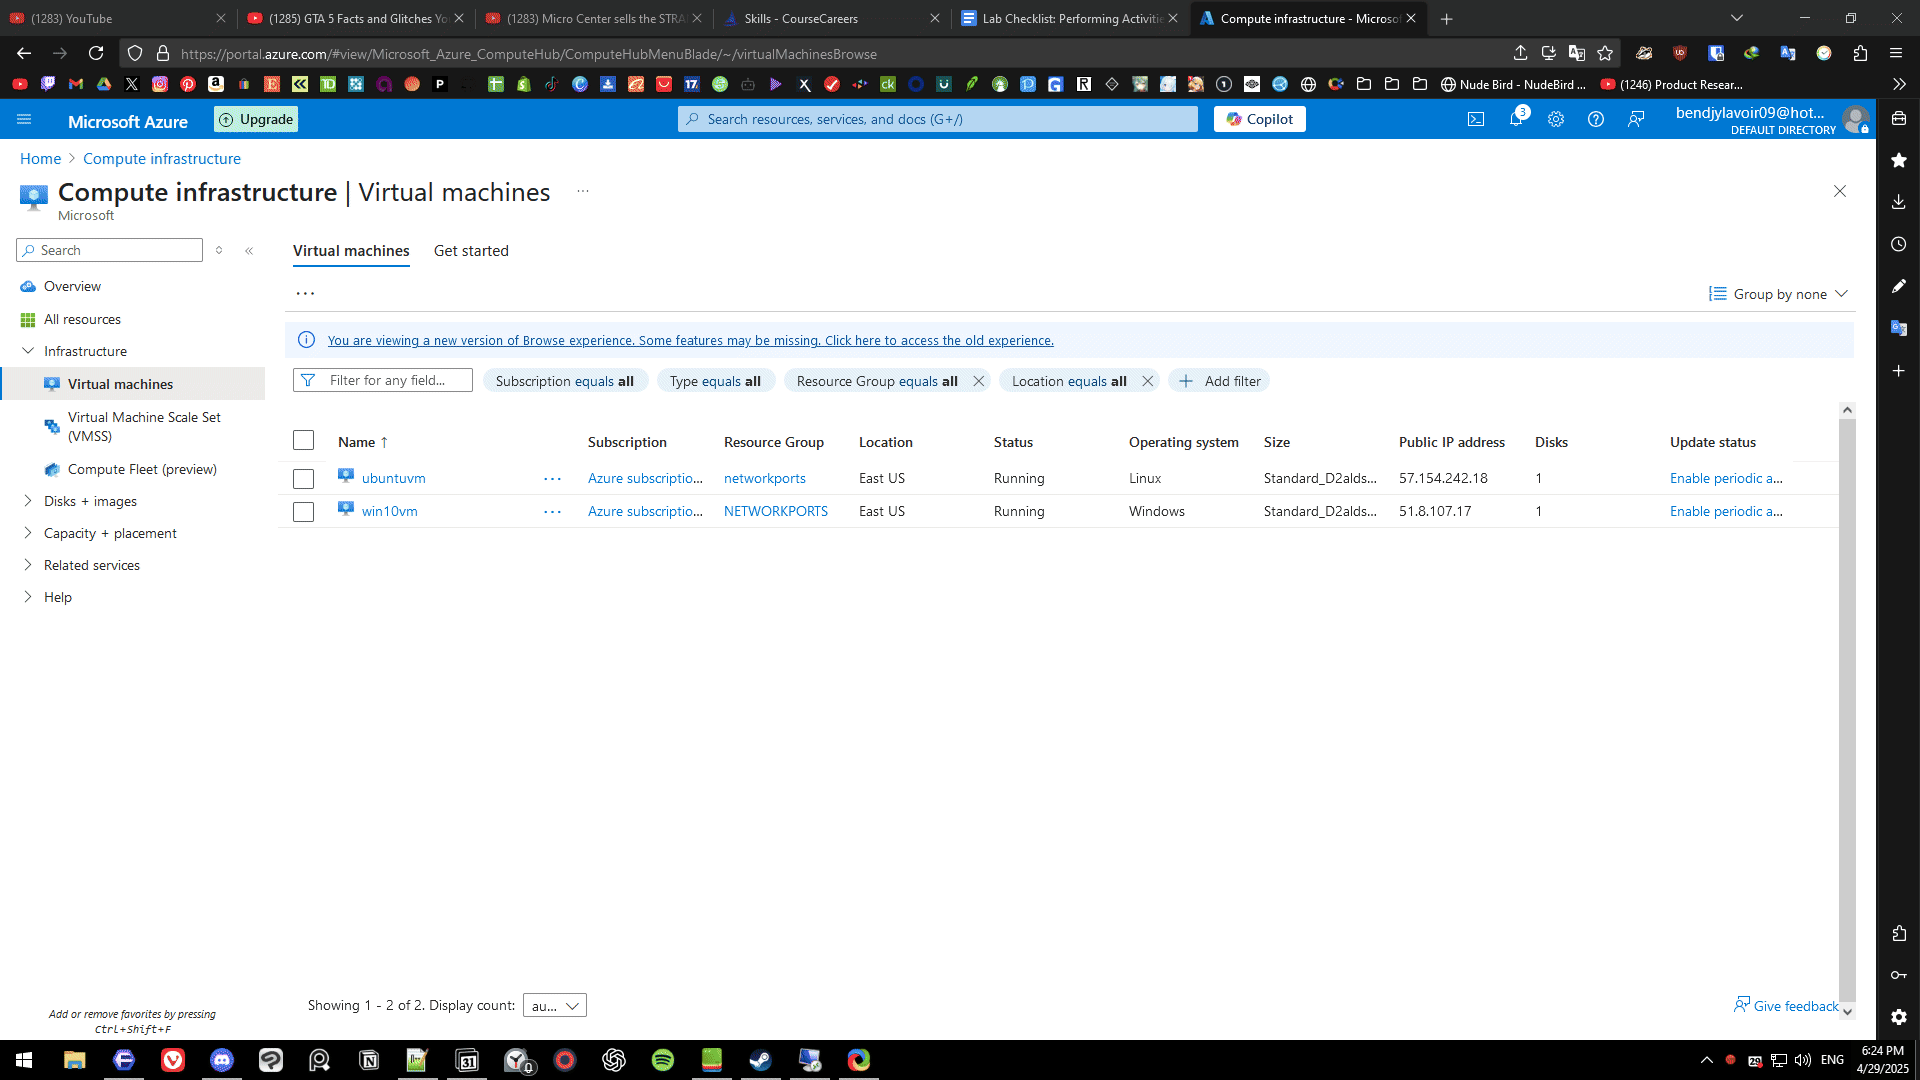Image resolution: width=1920 pixels, height=1080 pixels.
Task: Open portal settings gear icon
Action: tap(1556, 119)
